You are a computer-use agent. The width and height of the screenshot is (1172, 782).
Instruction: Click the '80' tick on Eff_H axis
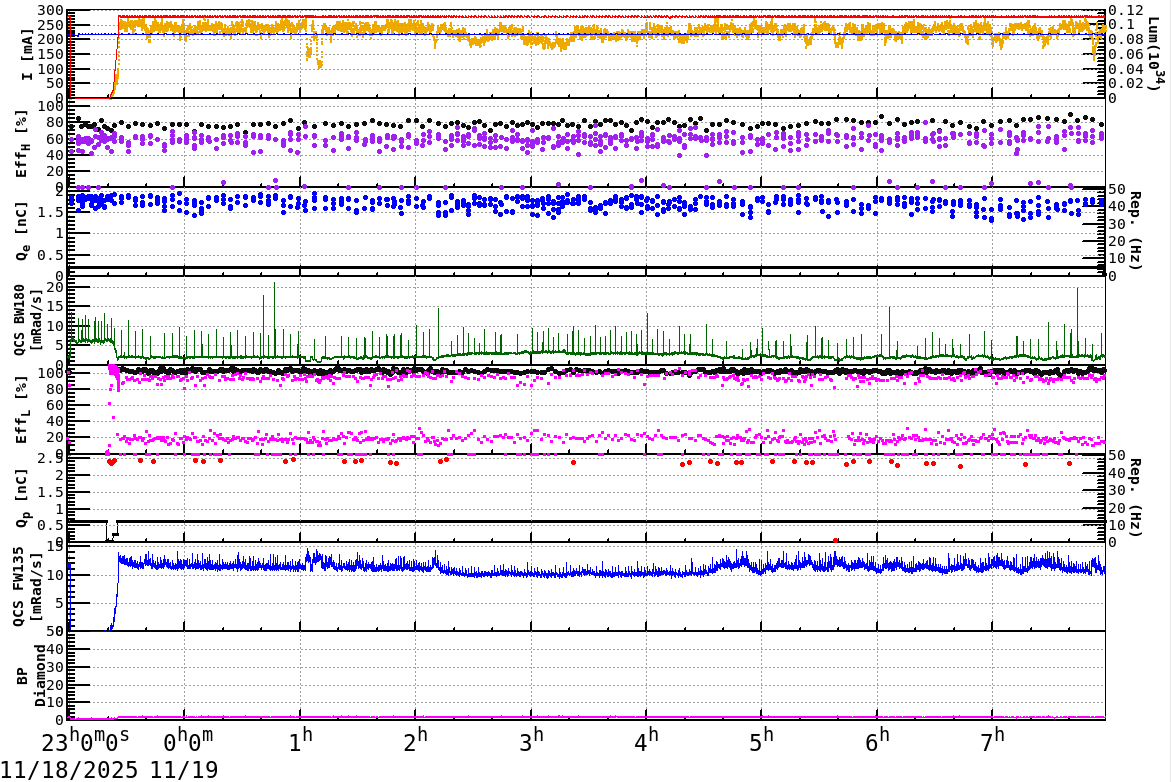(55, 123)
